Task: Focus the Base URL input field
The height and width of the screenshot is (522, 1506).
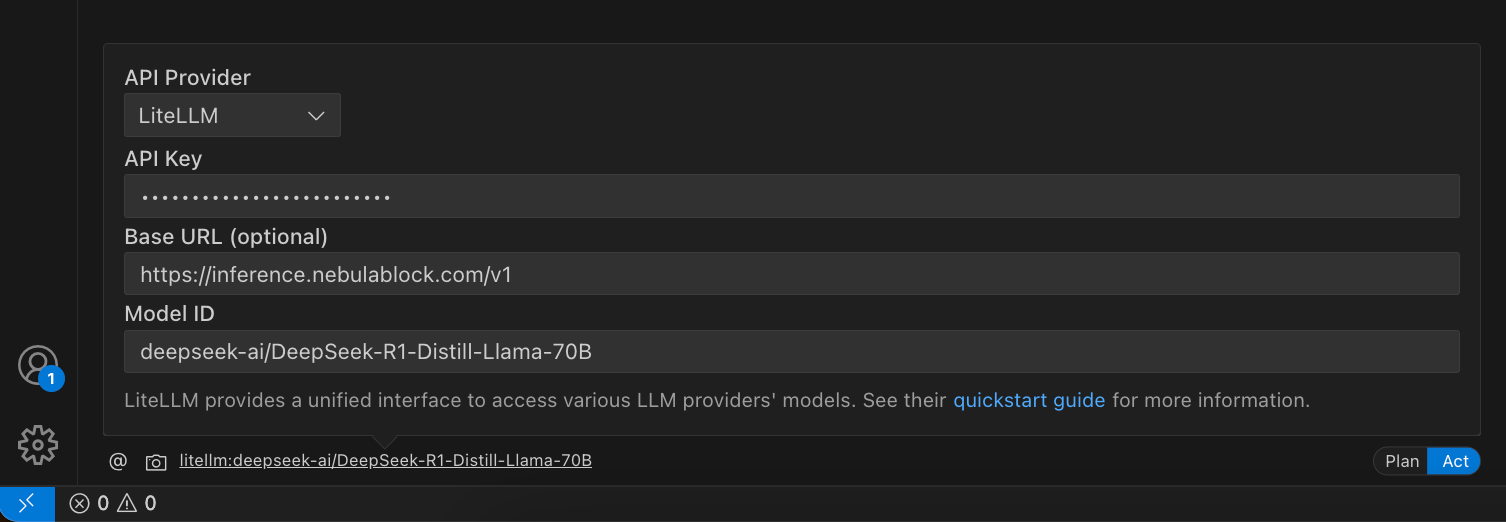Action: pyautogui.click(x=791, y=273)
